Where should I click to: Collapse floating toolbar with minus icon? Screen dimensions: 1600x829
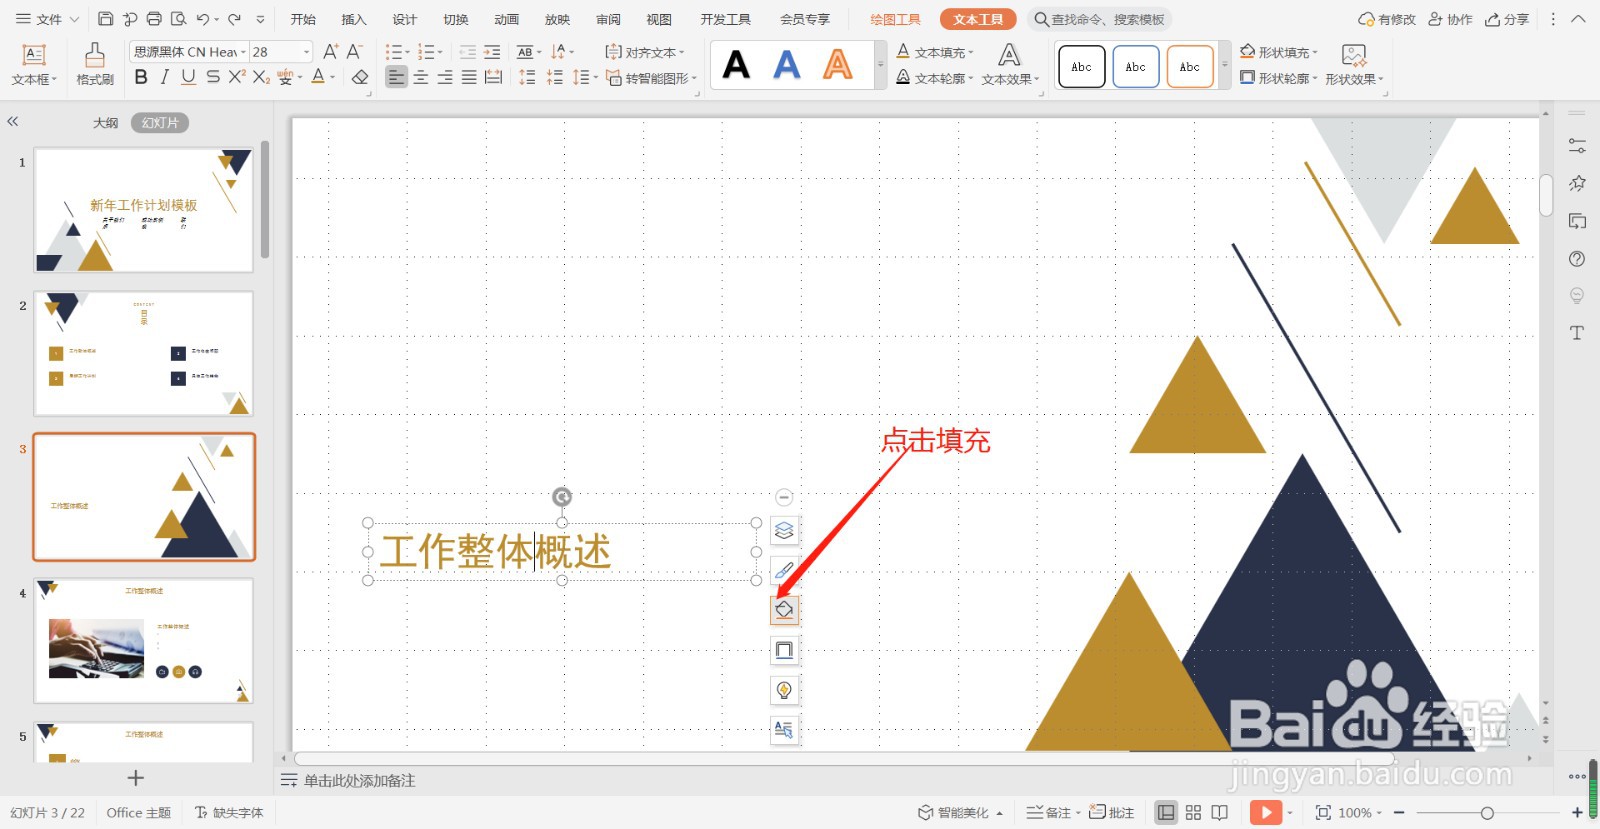tap(784, 497)
